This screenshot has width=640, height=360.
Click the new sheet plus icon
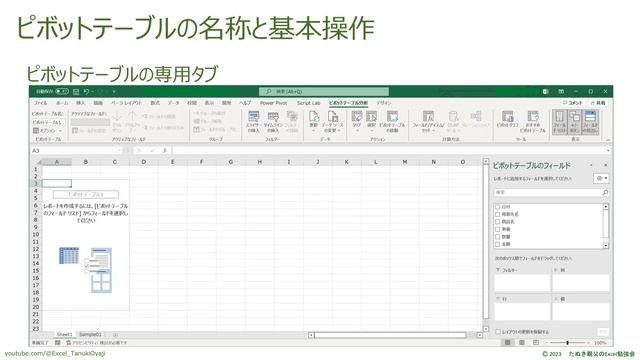click(x=116, y=335)
